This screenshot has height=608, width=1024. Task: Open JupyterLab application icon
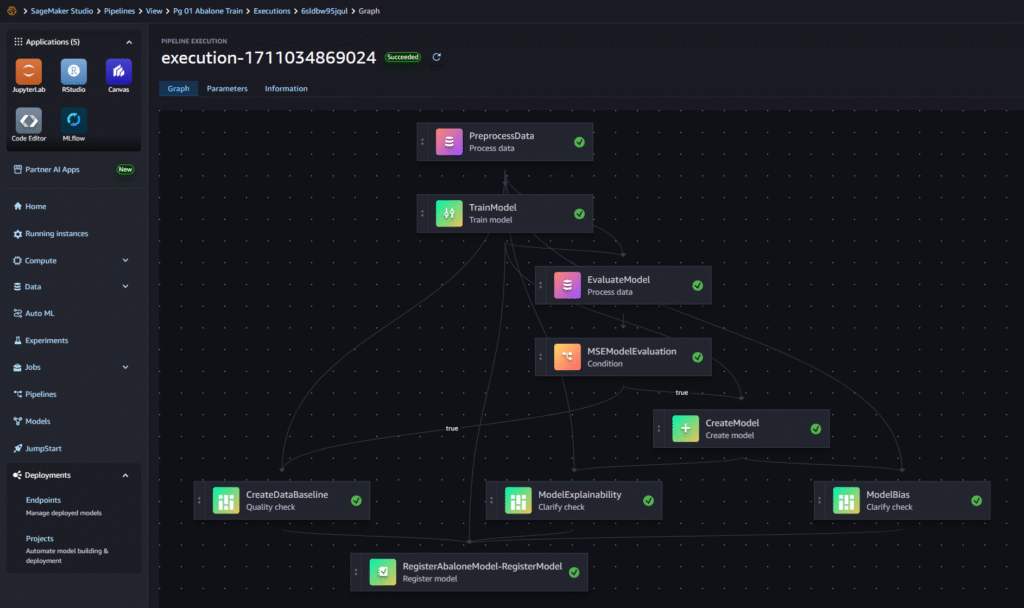(29, 73)
